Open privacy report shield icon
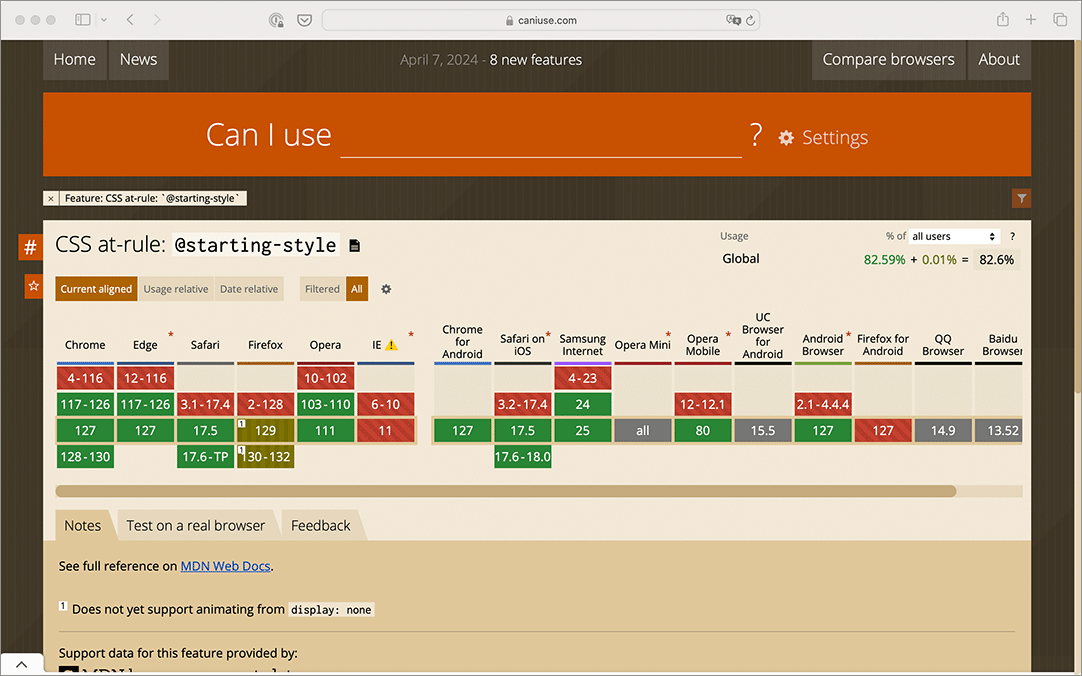 tap(276, 20)
